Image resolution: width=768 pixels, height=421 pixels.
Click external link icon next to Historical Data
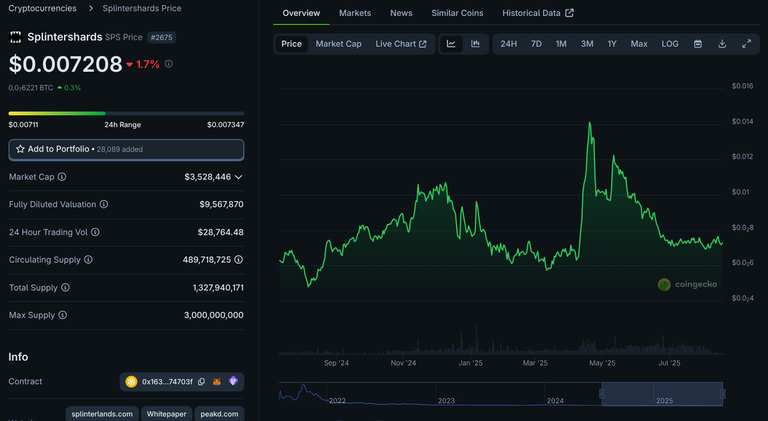[569, 13]
